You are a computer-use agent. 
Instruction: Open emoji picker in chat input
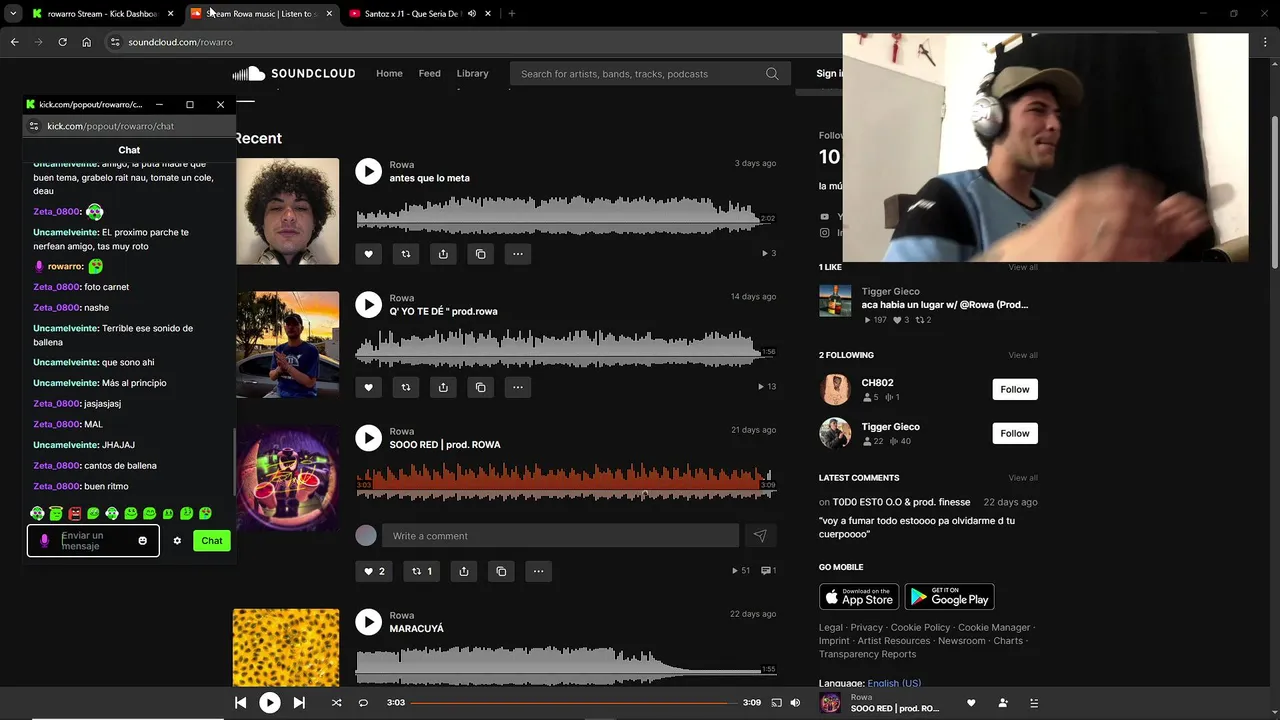143,541
